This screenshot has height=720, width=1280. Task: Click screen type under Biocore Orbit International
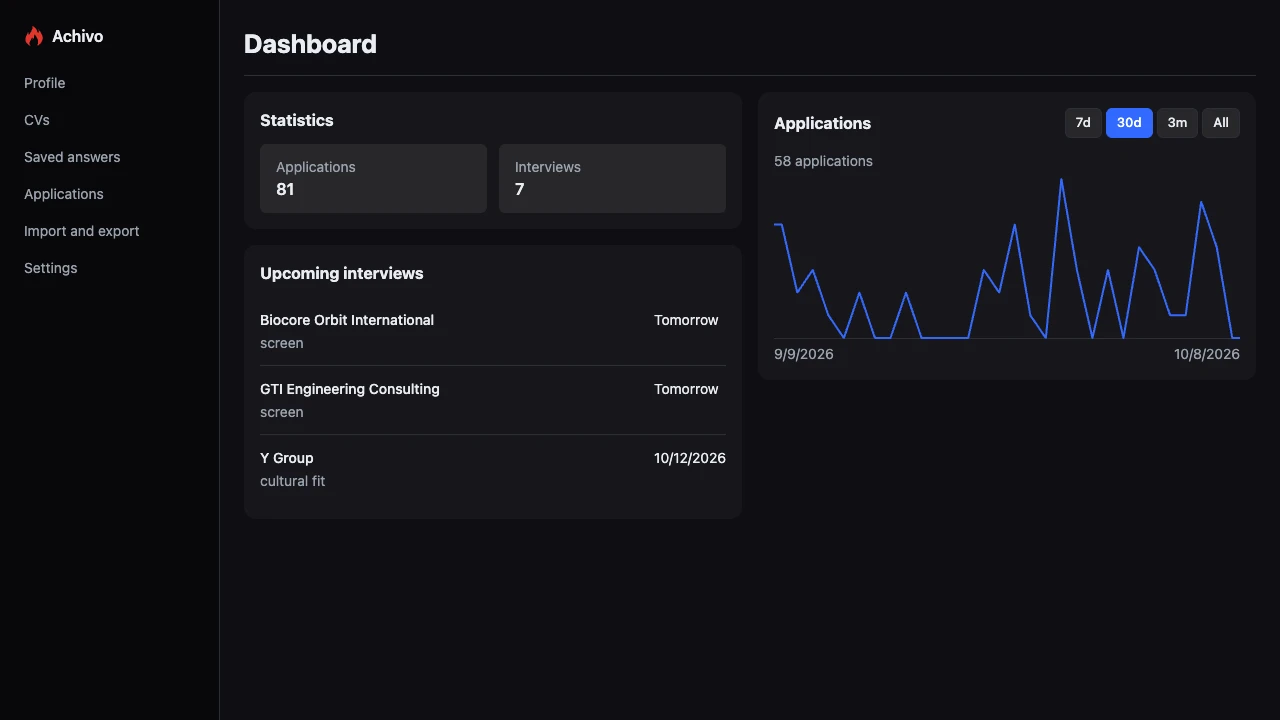282,343
